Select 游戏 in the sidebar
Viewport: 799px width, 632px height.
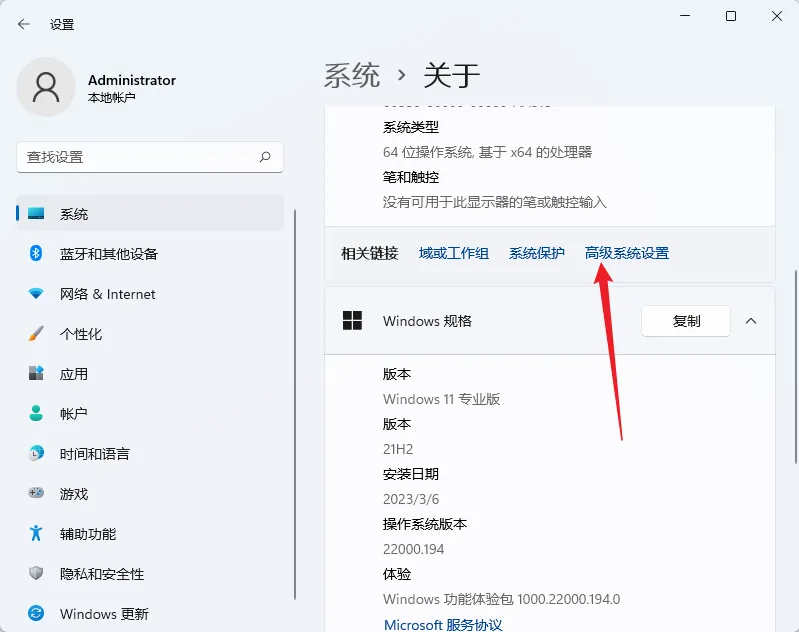[150, 493]
